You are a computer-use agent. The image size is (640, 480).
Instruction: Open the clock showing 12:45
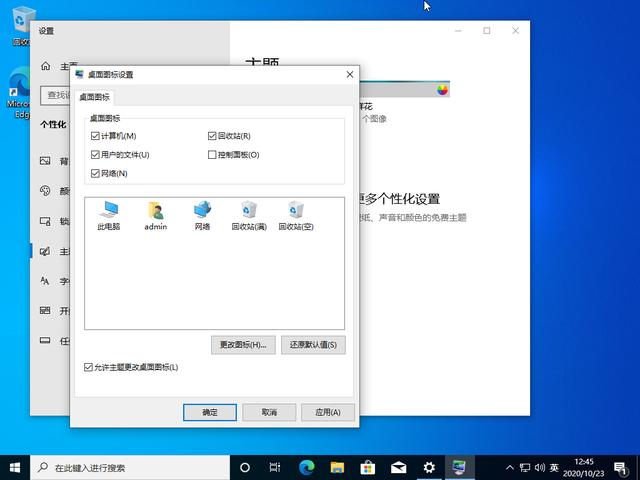click(584, 468)
